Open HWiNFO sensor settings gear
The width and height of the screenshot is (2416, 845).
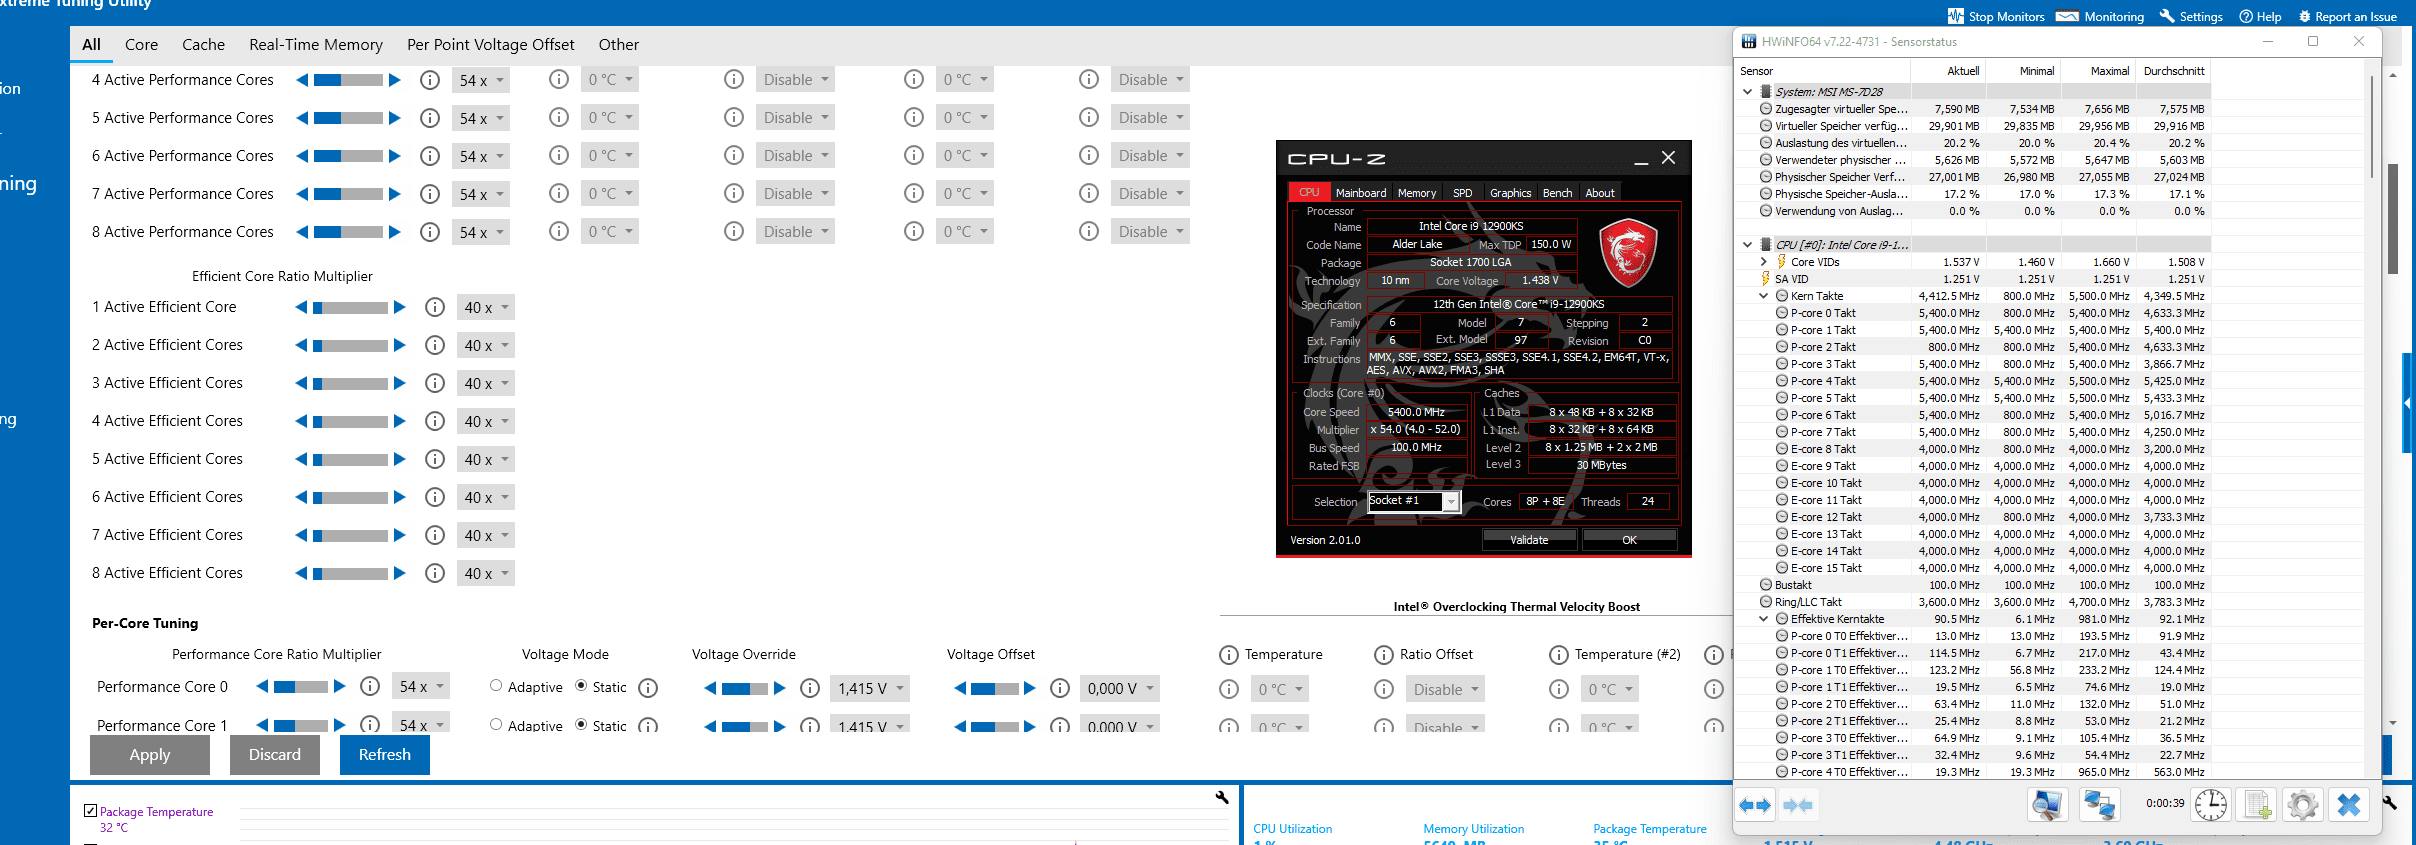(2303, 805)
